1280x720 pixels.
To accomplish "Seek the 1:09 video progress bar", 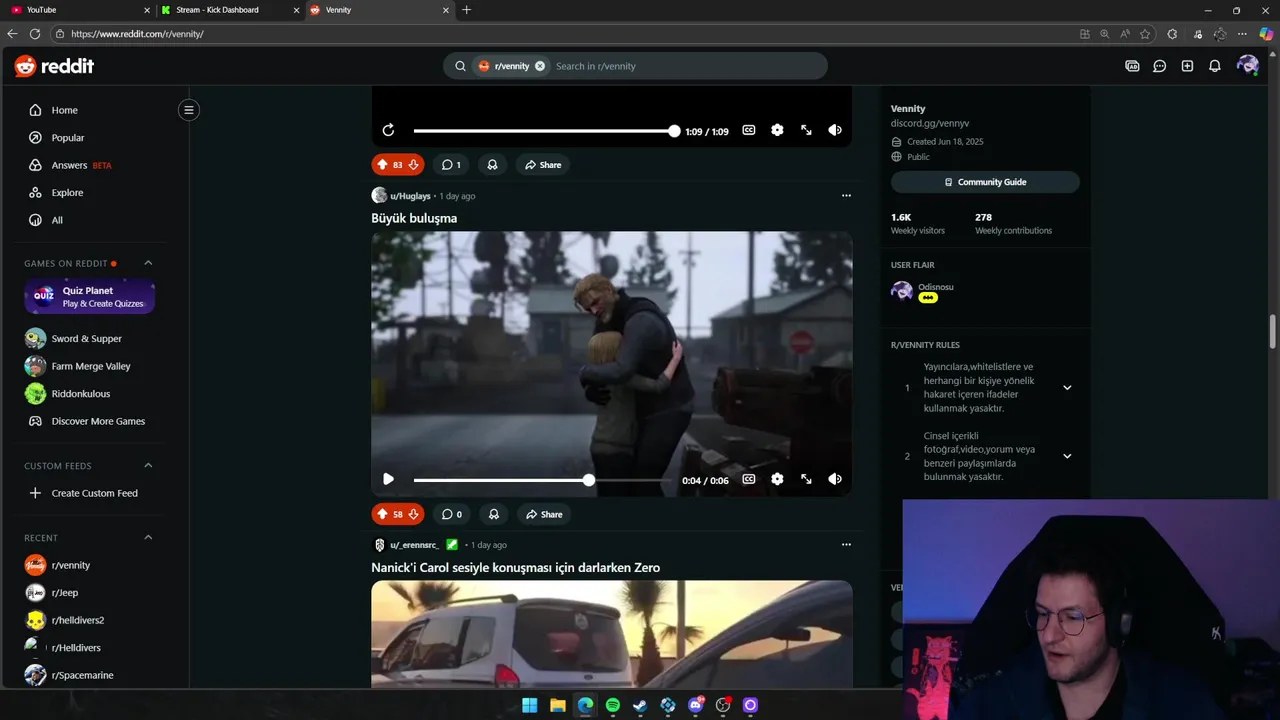I will tap(545, 131).
